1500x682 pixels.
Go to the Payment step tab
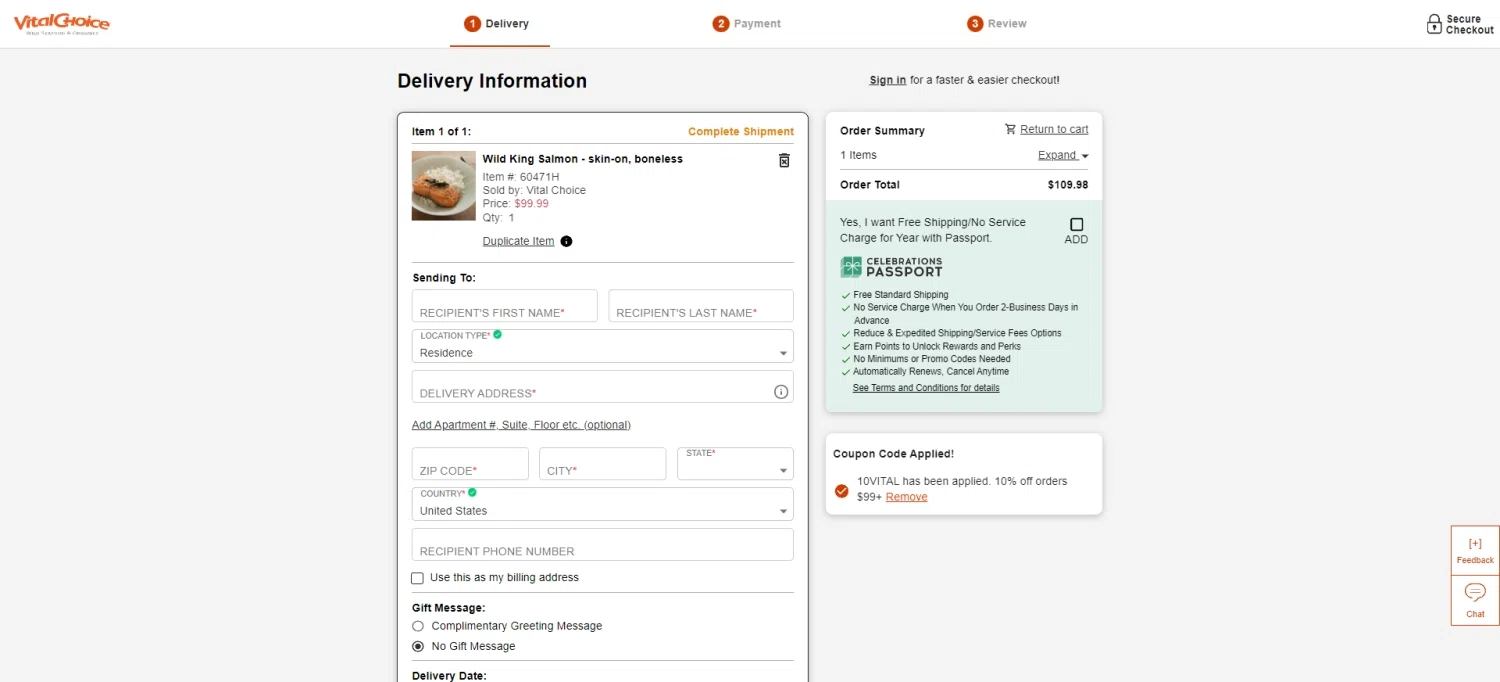point(746,24)
